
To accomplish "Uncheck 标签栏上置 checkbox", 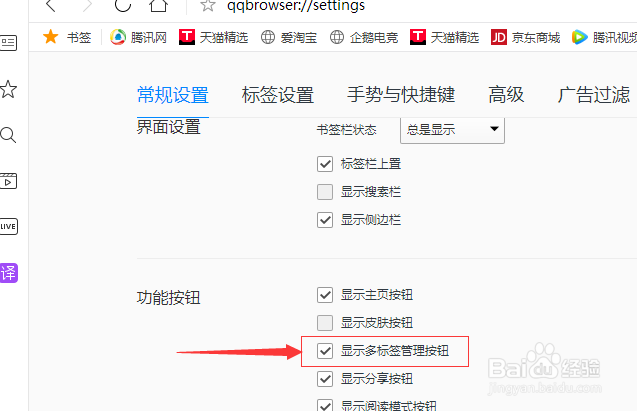I will pyautogui.click(x=325, y=164).
